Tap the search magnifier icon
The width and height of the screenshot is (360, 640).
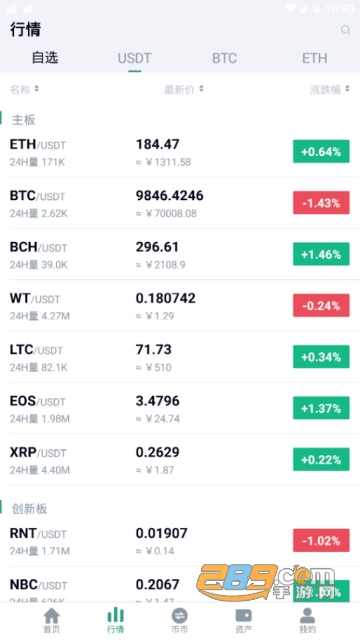tap(345, 29)
